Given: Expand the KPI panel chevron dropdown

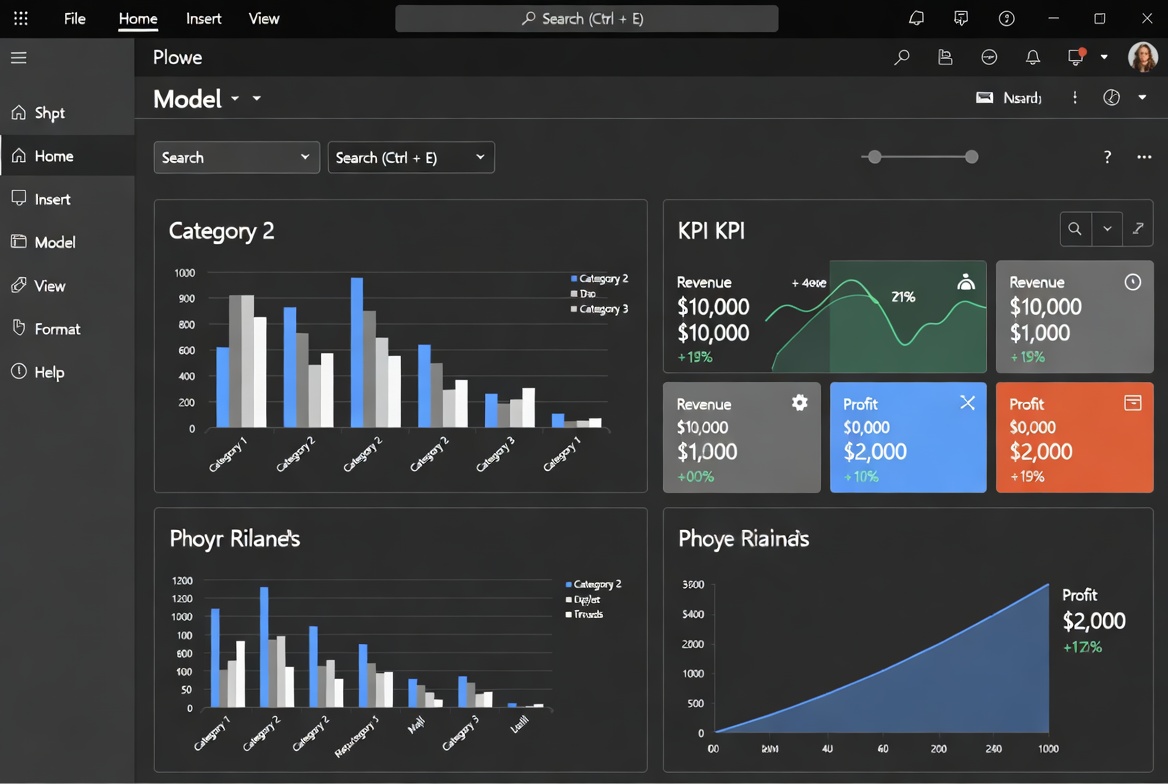Looking at the screenshot, I should tap(1107, 229).
